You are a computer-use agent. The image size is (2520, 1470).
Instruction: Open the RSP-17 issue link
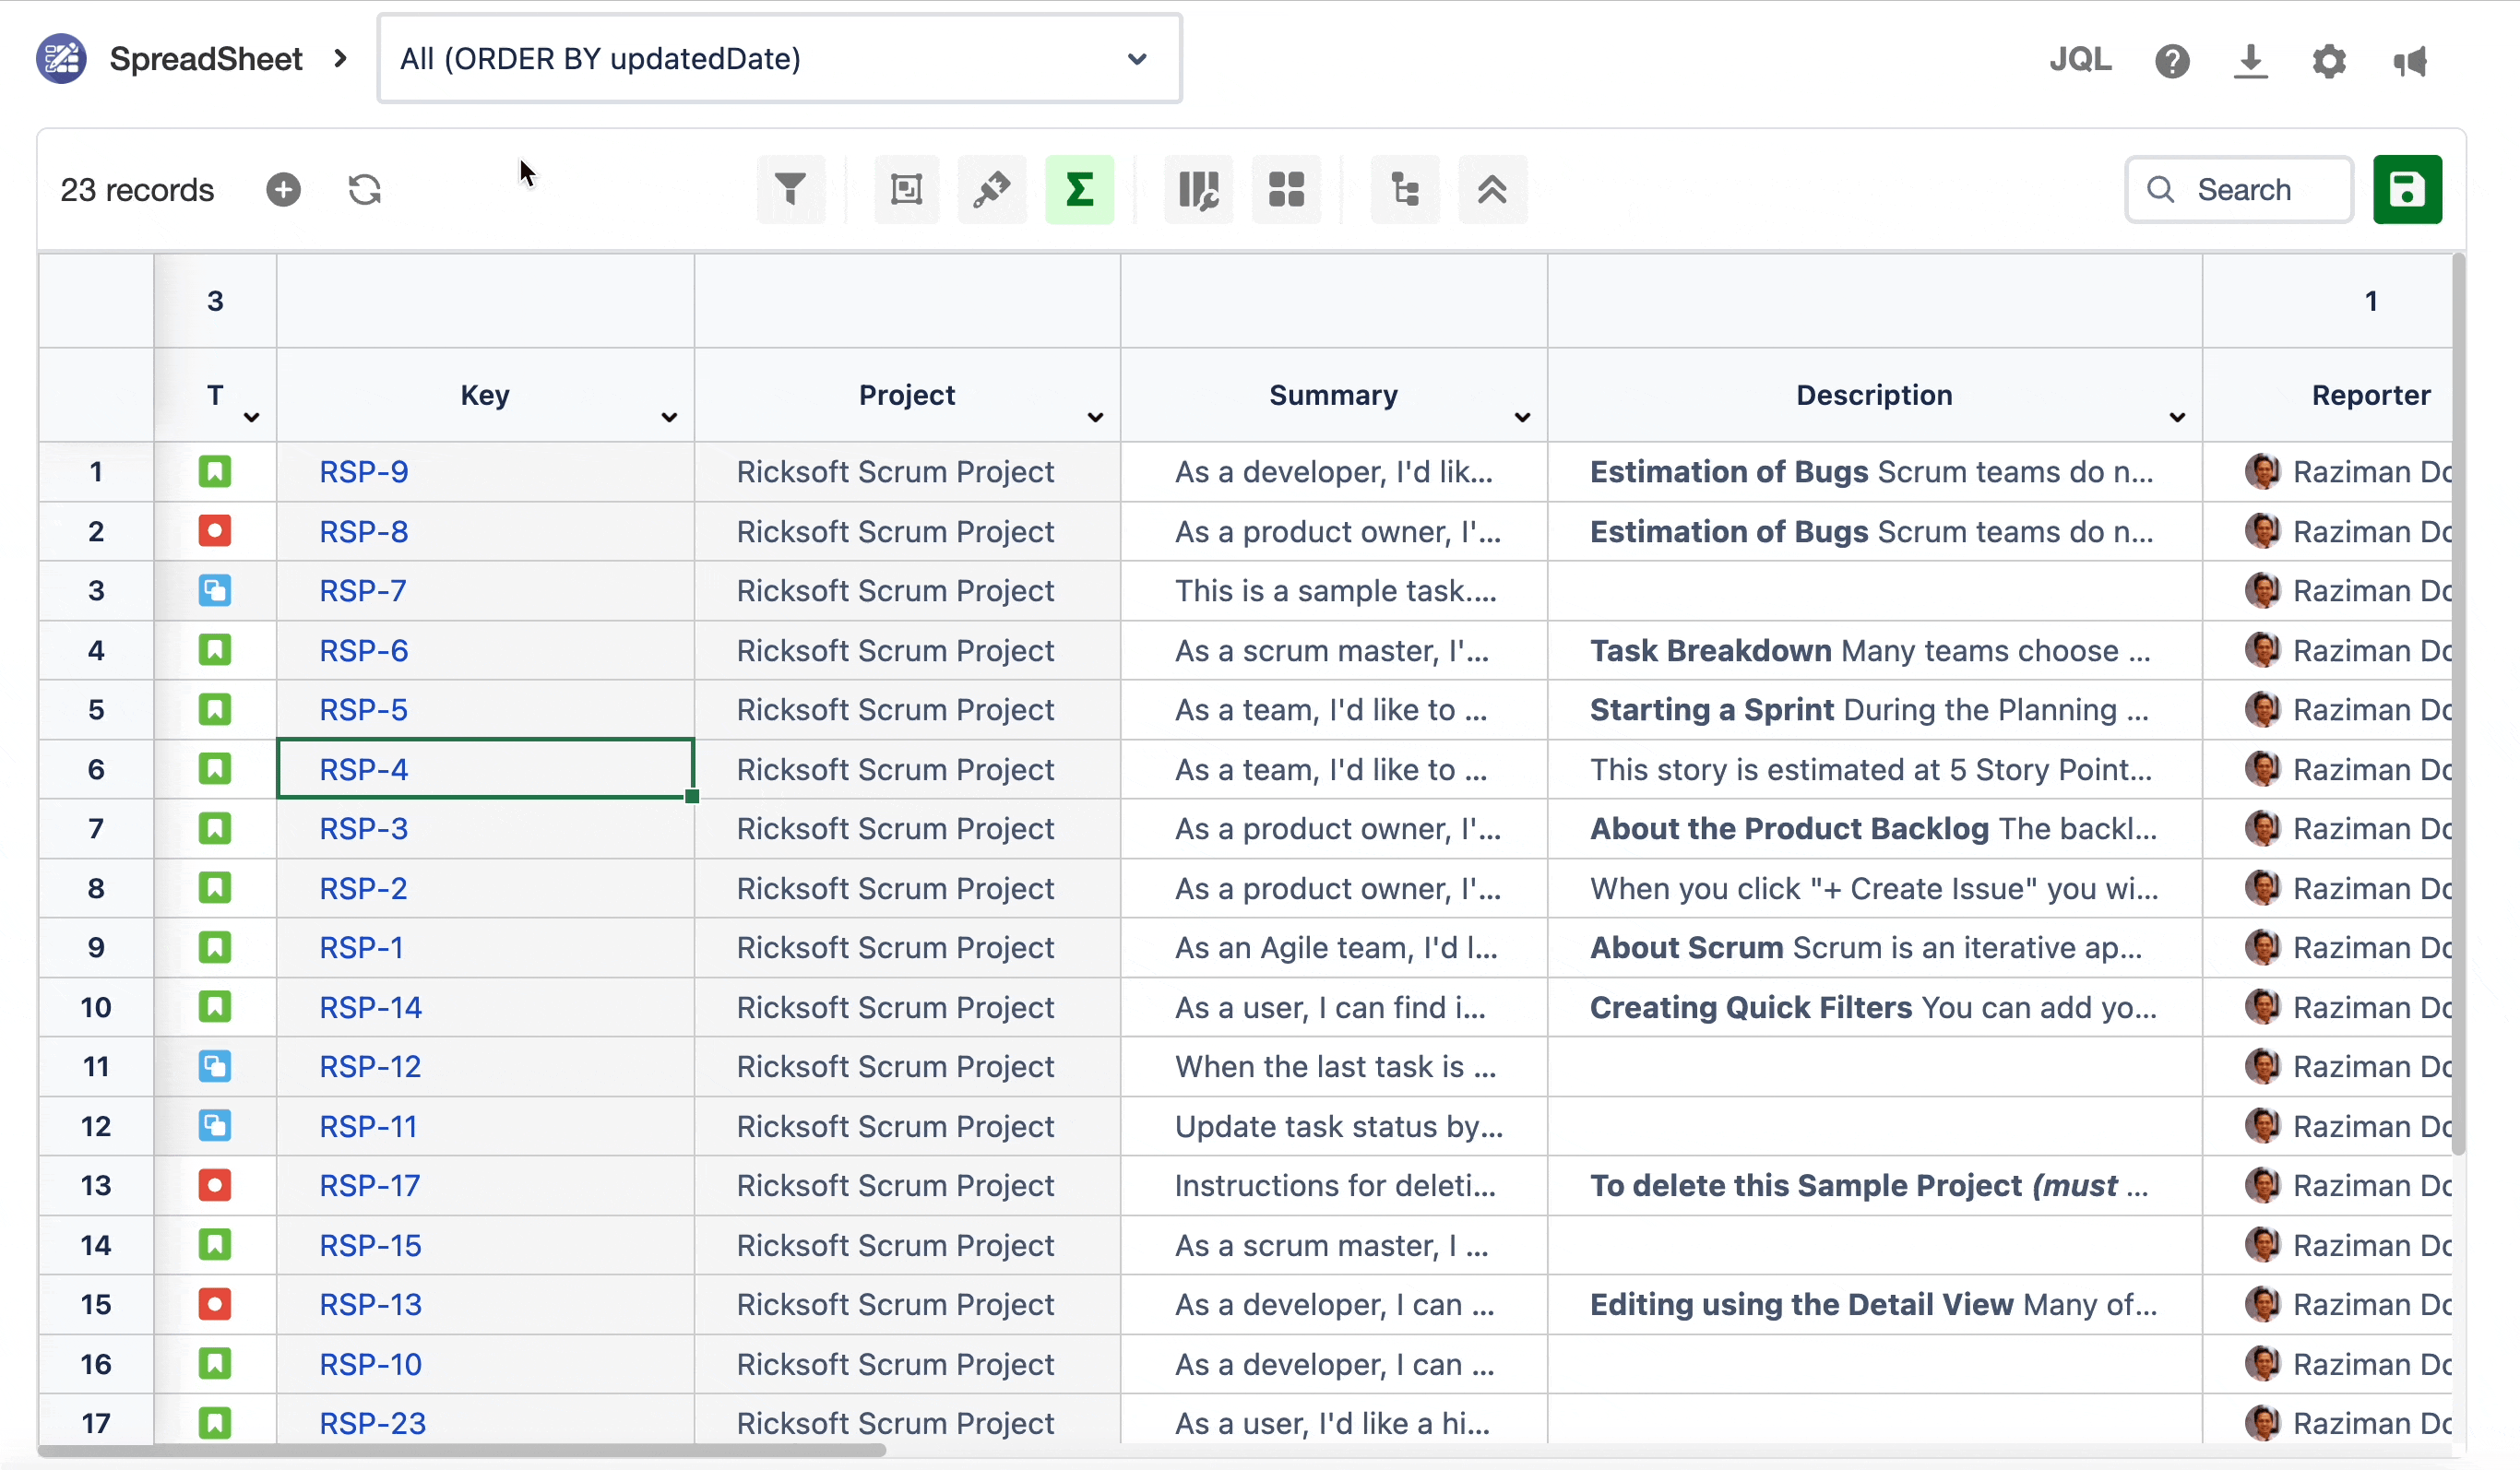[x=369, y=1185]
